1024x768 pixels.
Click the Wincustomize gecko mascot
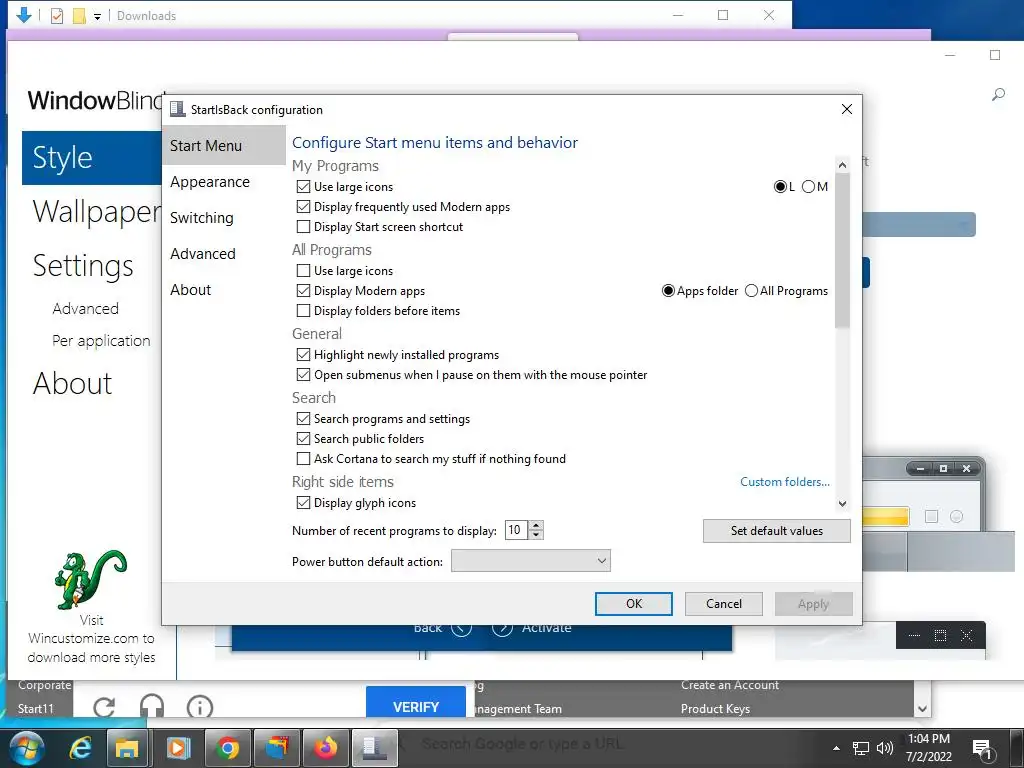pos(89,579)
